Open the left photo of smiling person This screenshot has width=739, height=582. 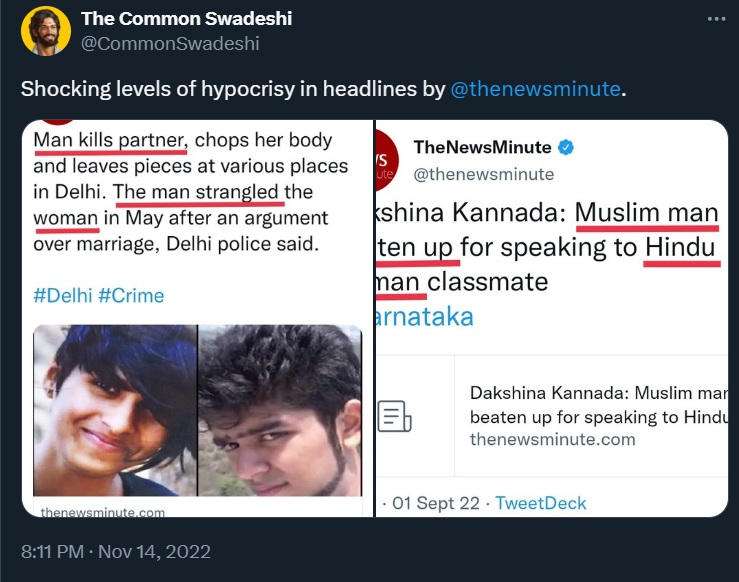[x=115, y=410]
